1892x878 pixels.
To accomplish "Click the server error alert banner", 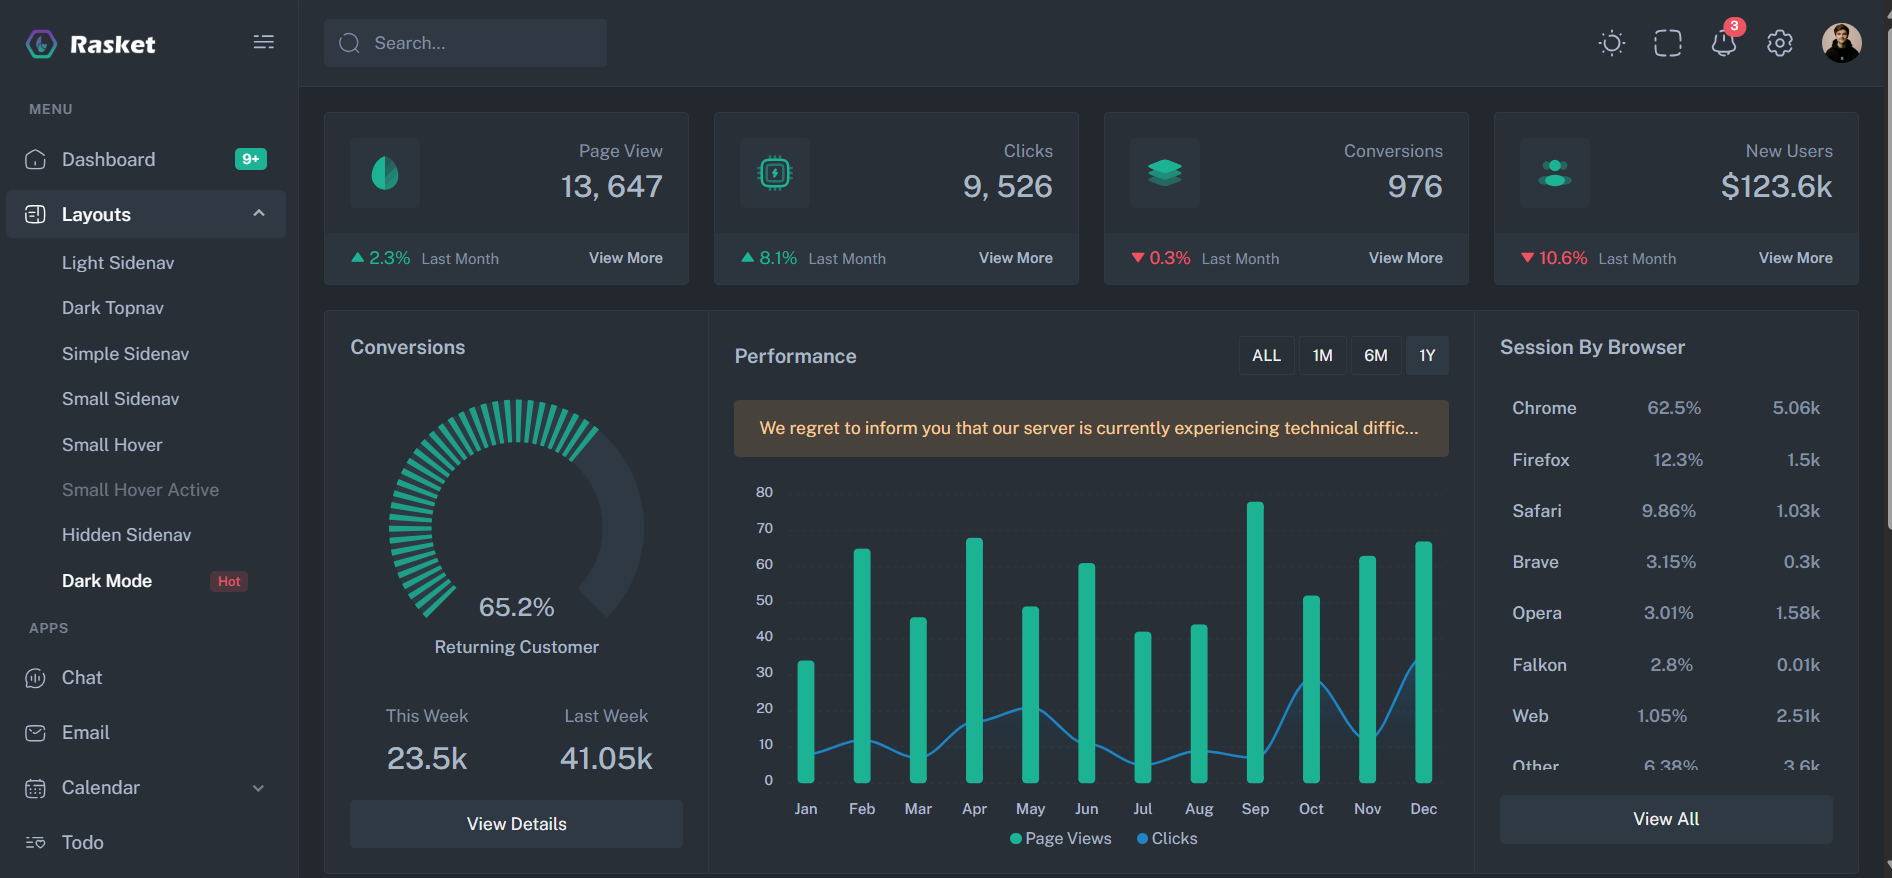I will [1091, 428].
